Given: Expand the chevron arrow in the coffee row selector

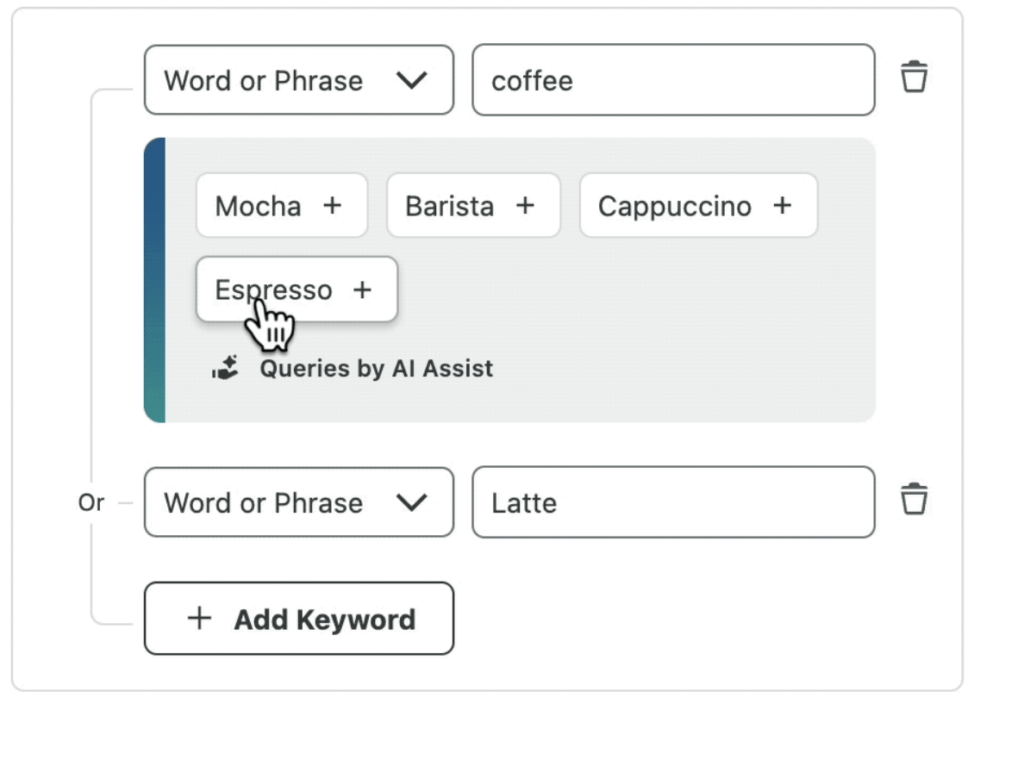Looking at the screenshot, I should click(411, 80).
